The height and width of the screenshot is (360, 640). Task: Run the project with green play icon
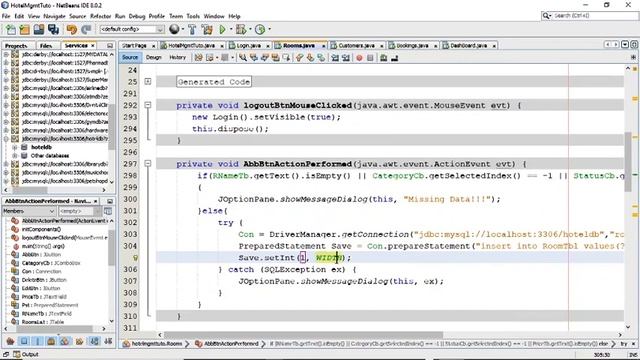pyautogui.click(x=222, y=29)
